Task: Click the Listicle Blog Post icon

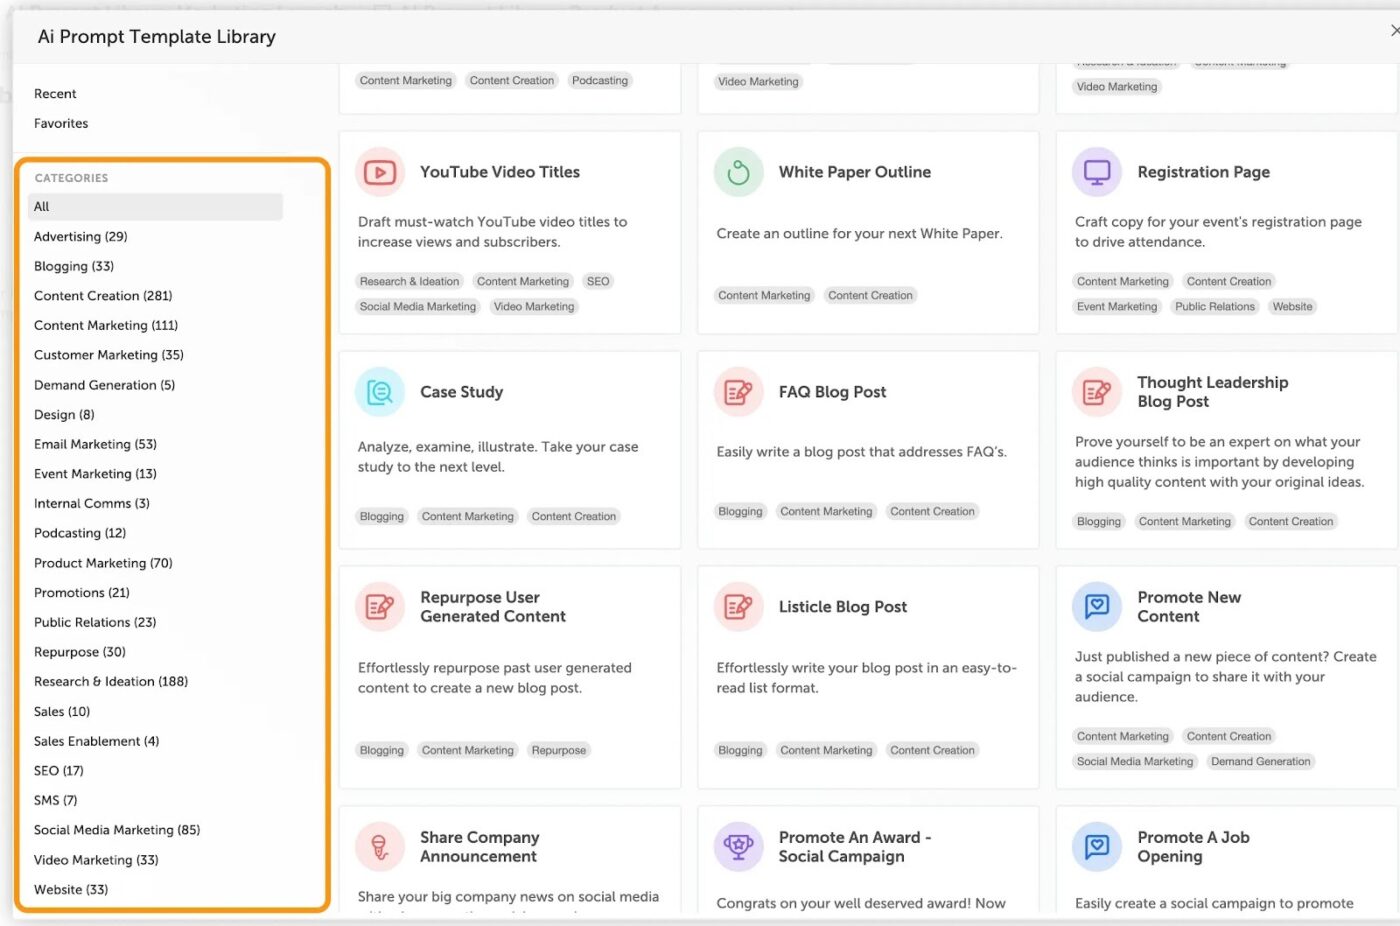Action: [737, 606]
